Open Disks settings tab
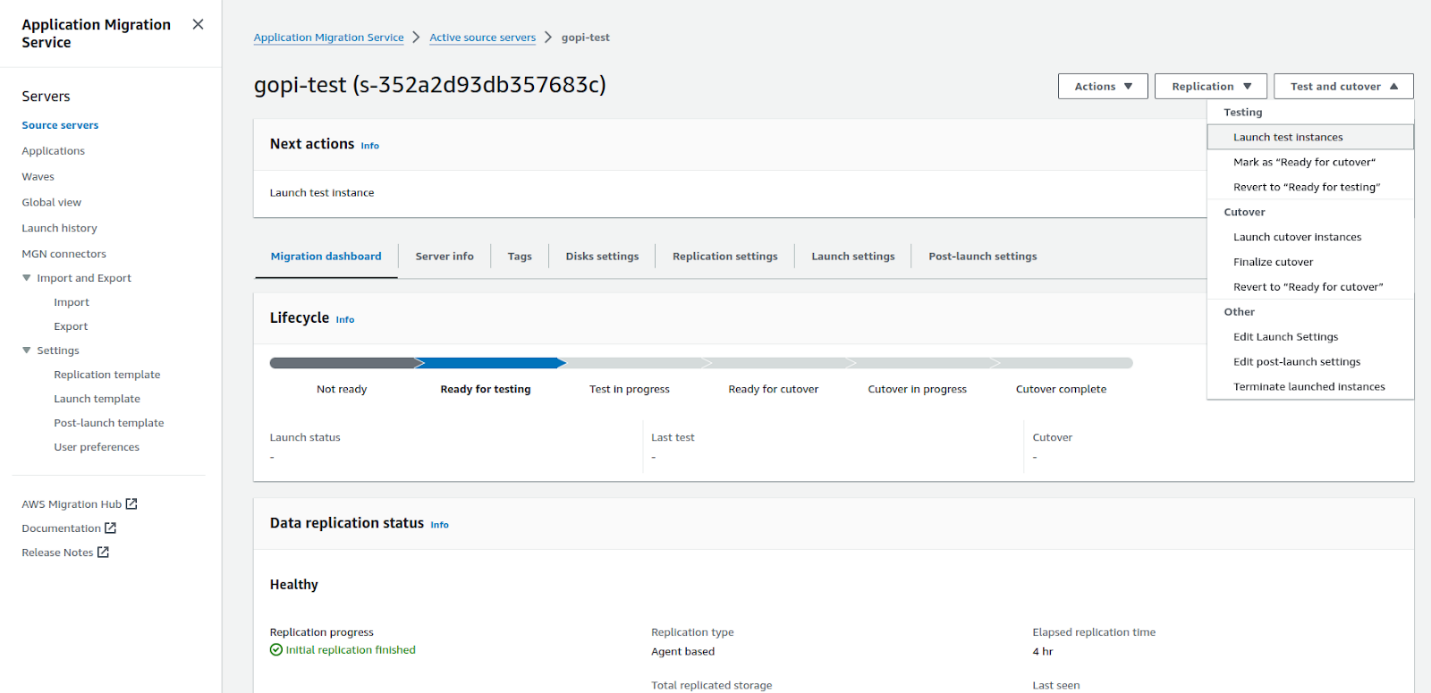This screenshot has width=1431, height=693. click(602, 256)
